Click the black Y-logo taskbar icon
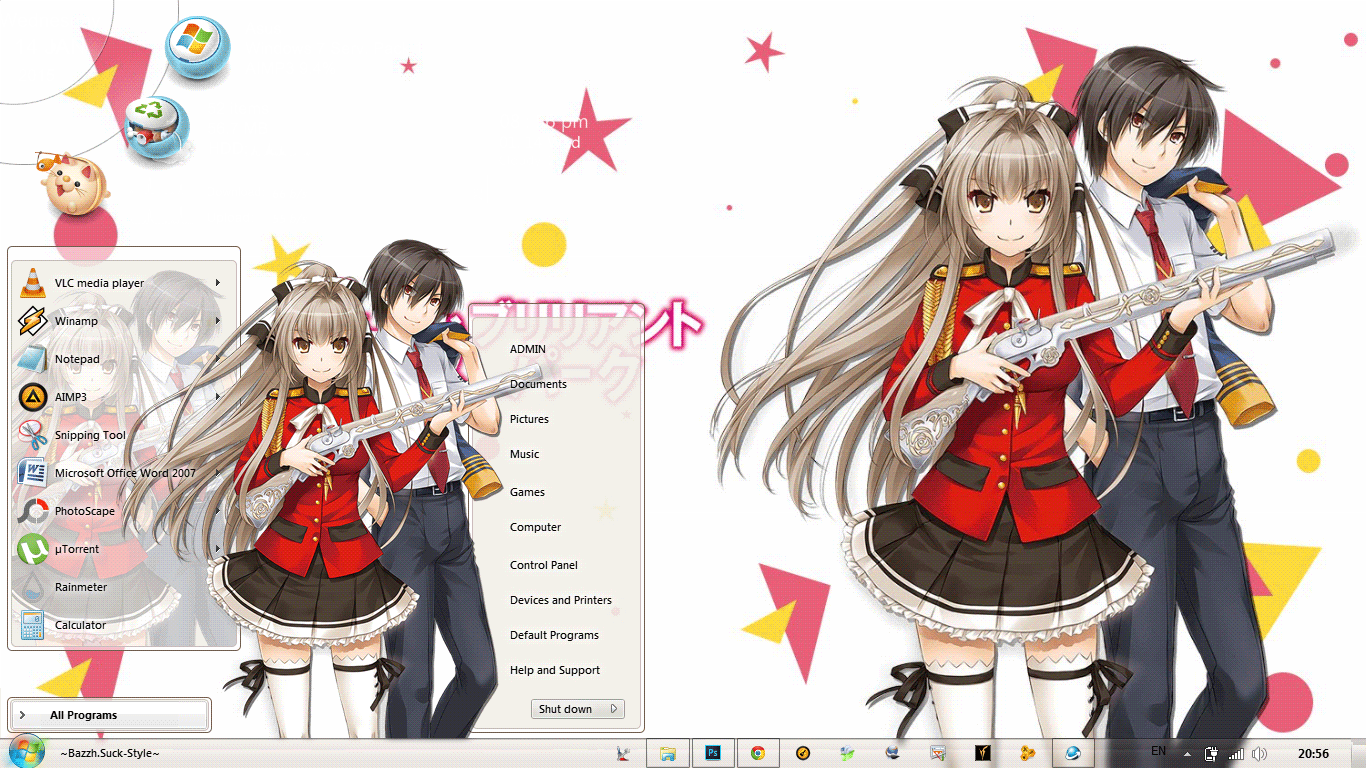This screenshot has height=768, width=1366. (x=982, y=753)
